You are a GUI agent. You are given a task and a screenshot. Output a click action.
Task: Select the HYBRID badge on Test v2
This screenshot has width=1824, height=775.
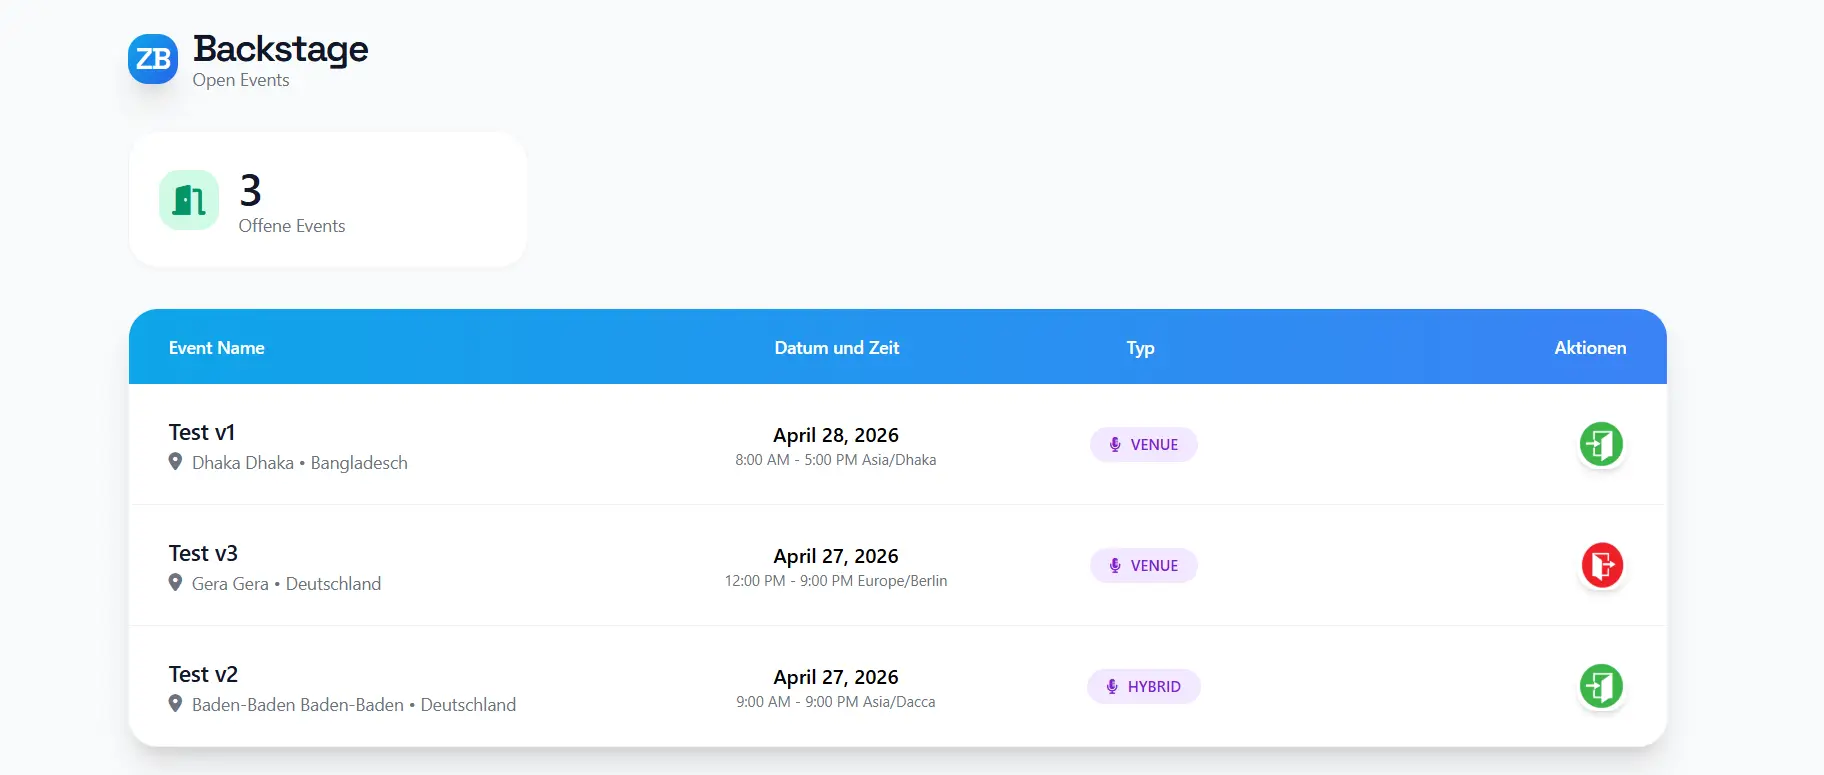click(1143, 687)
